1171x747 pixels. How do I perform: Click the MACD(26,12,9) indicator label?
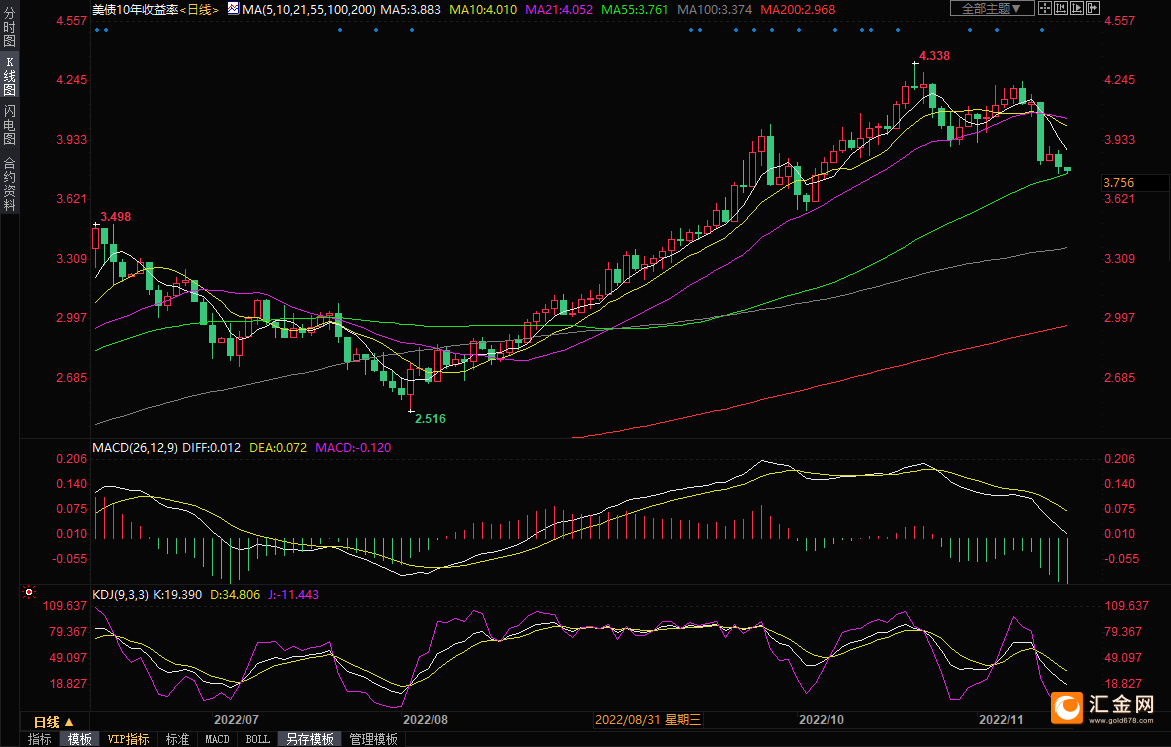[x=134, y=447]
